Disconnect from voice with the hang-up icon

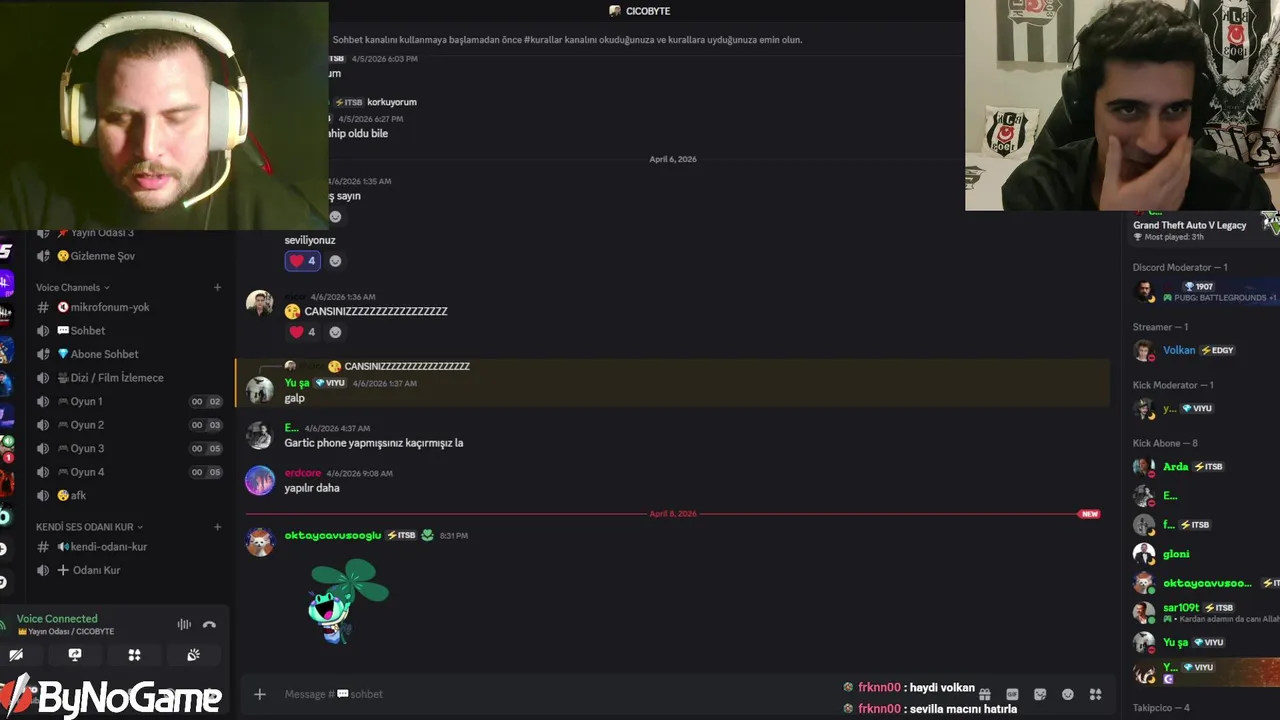click(x=209, y=624)
